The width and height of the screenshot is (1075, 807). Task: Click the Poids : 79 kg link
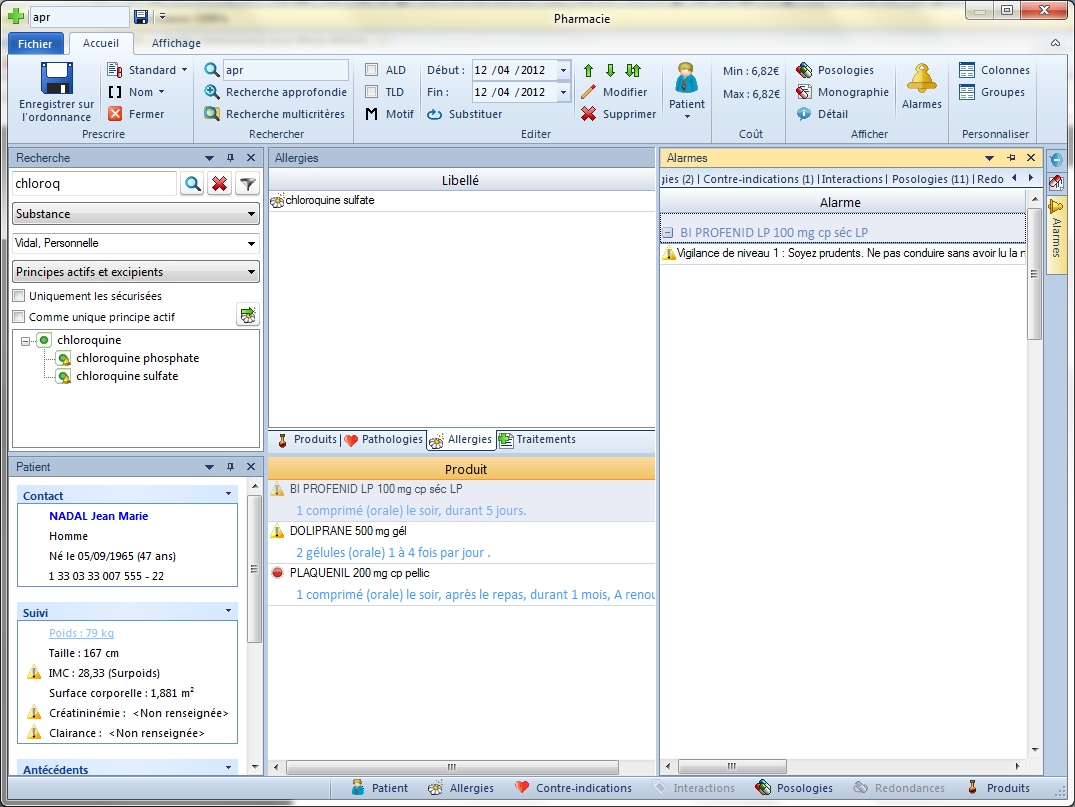(81, 633)
